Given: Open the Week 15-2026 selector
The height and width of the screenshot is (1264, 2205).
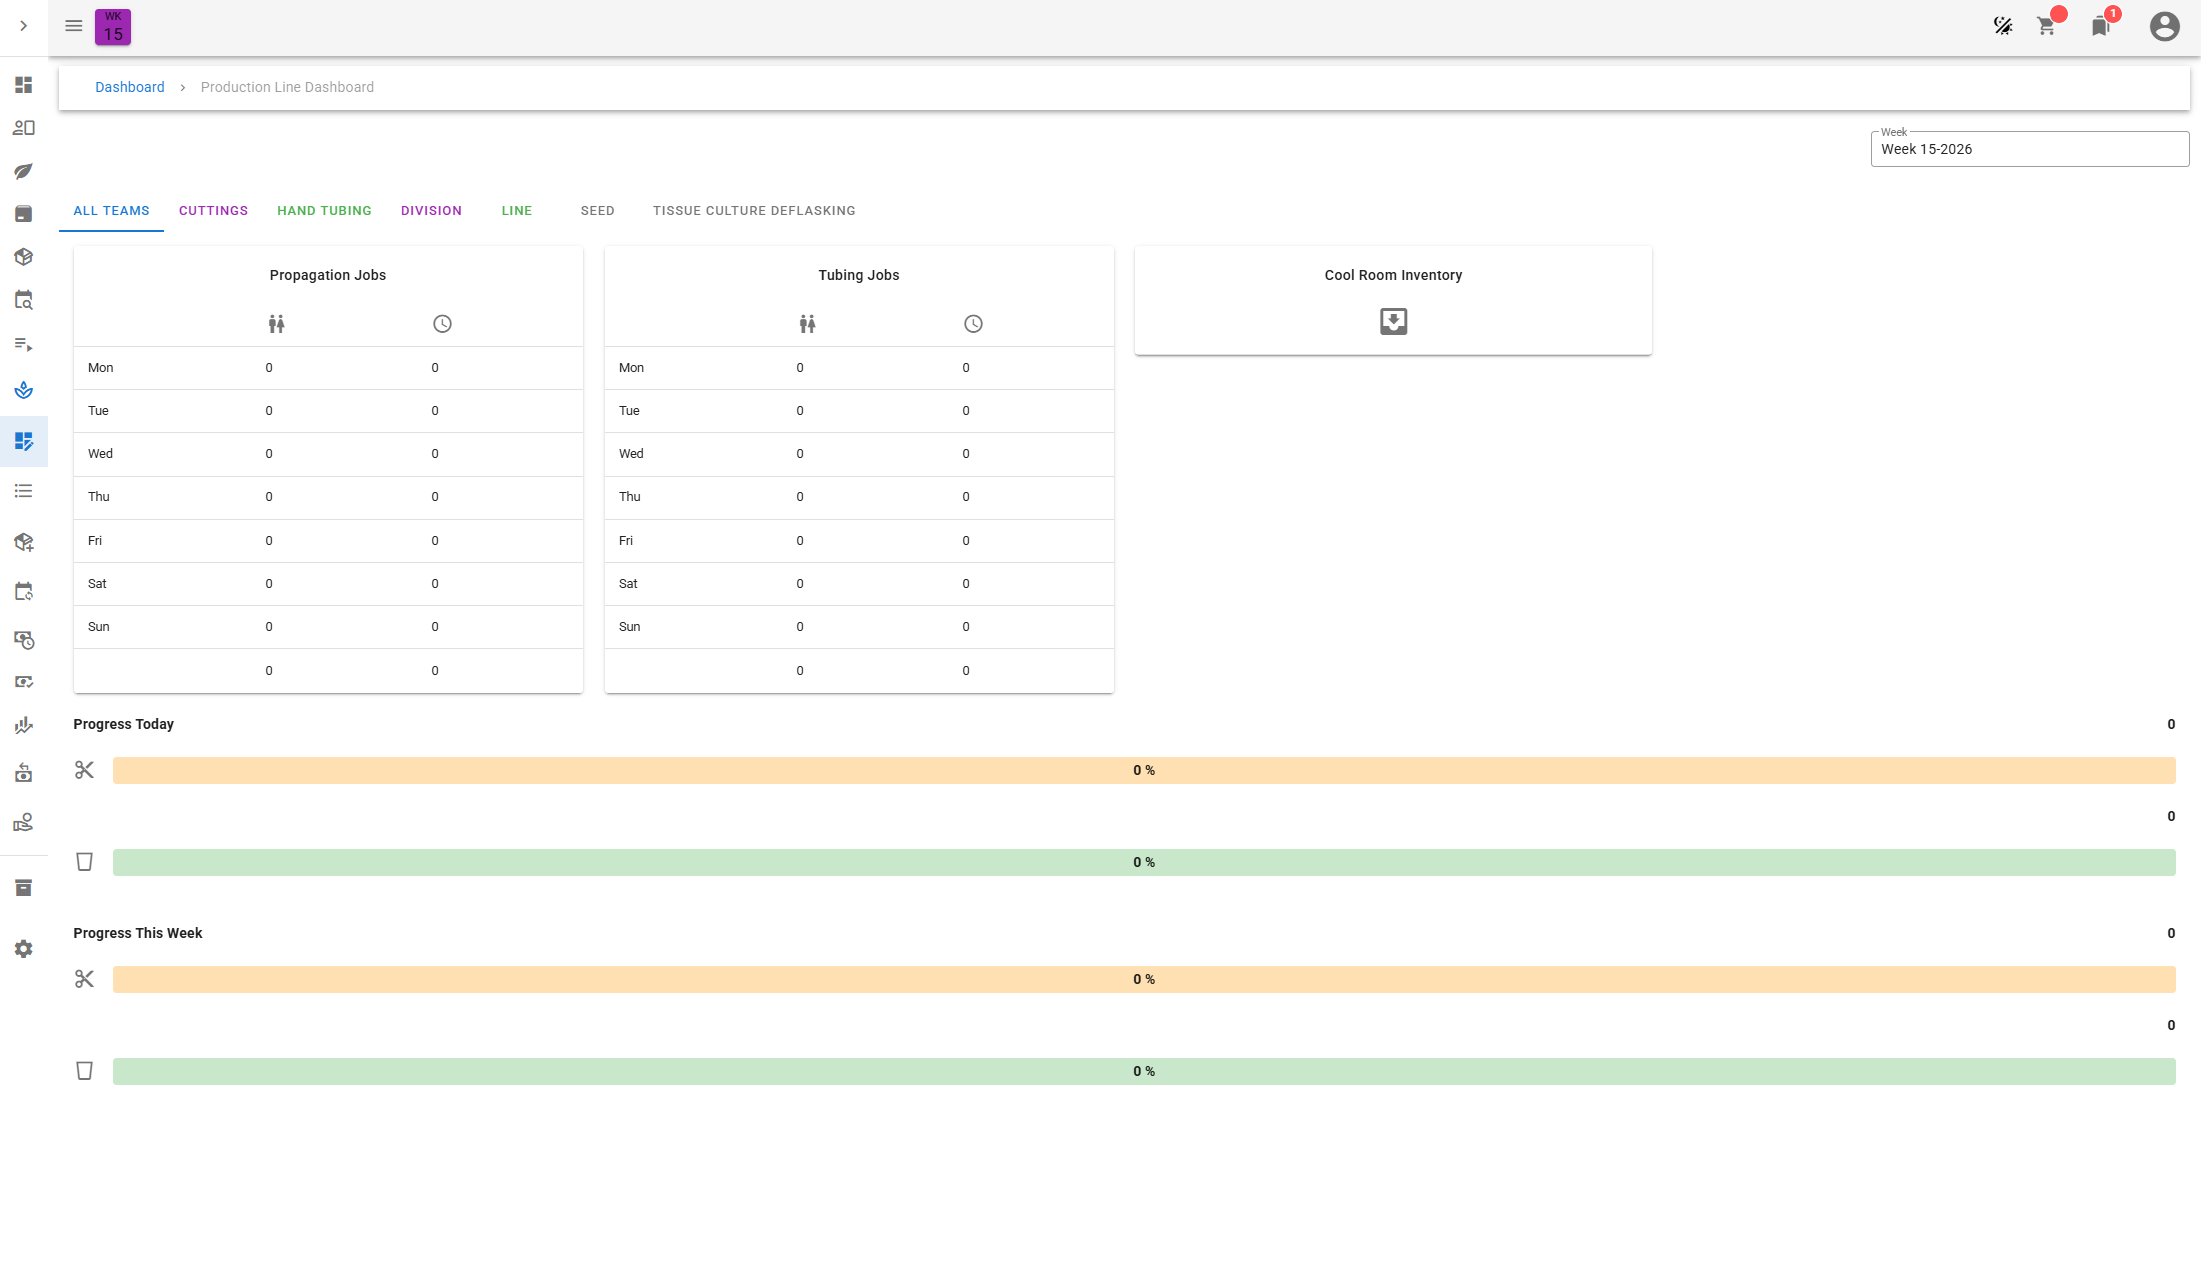Looking at the screenshot, I should (x=2028, y=149).
